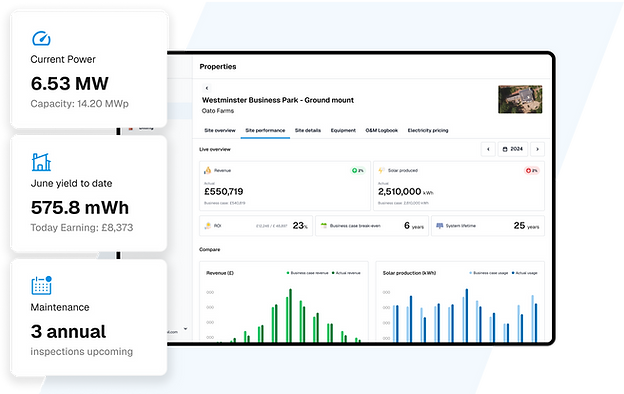Click the 25 years system lifetime value
The height and width of the screenshot is (394, 624).
click(x=526, y=226)
